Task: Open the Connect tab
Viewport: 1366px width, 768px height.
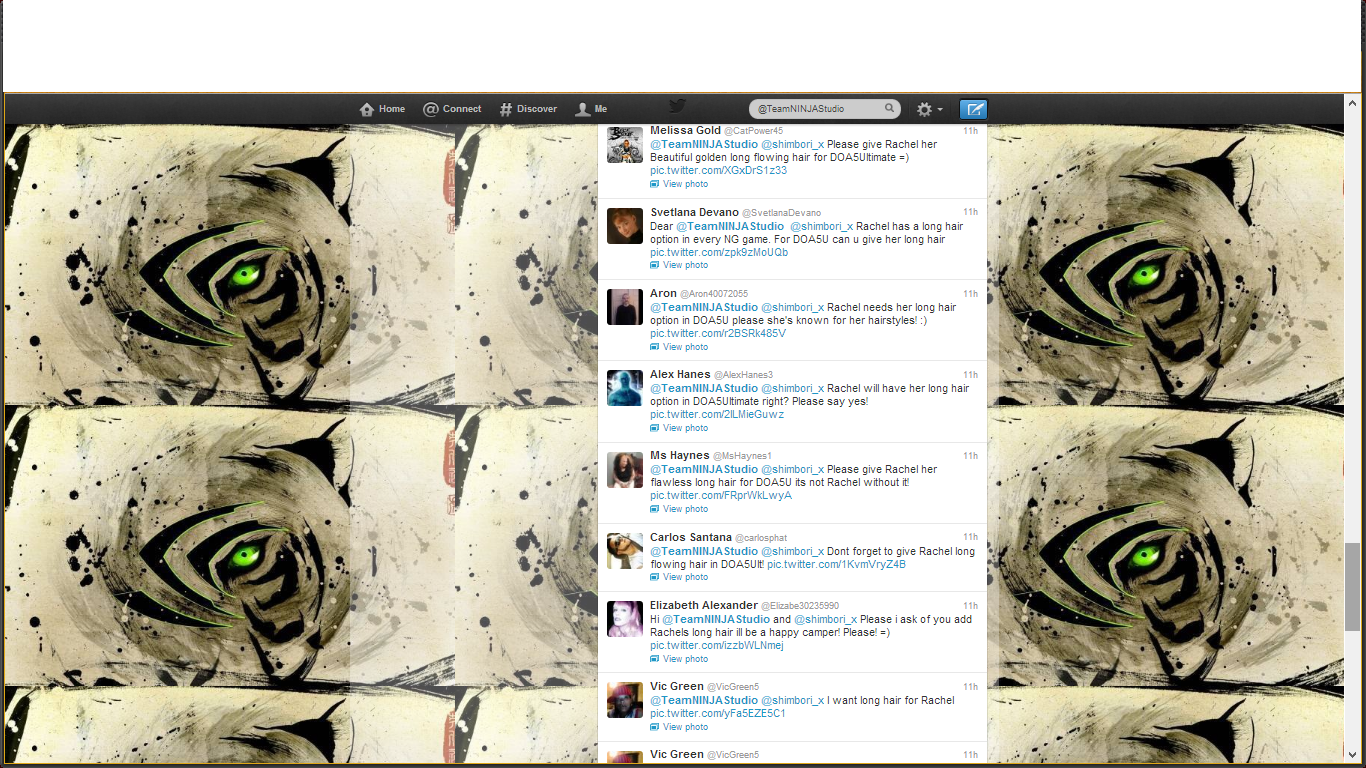Action: pos(452,109)
